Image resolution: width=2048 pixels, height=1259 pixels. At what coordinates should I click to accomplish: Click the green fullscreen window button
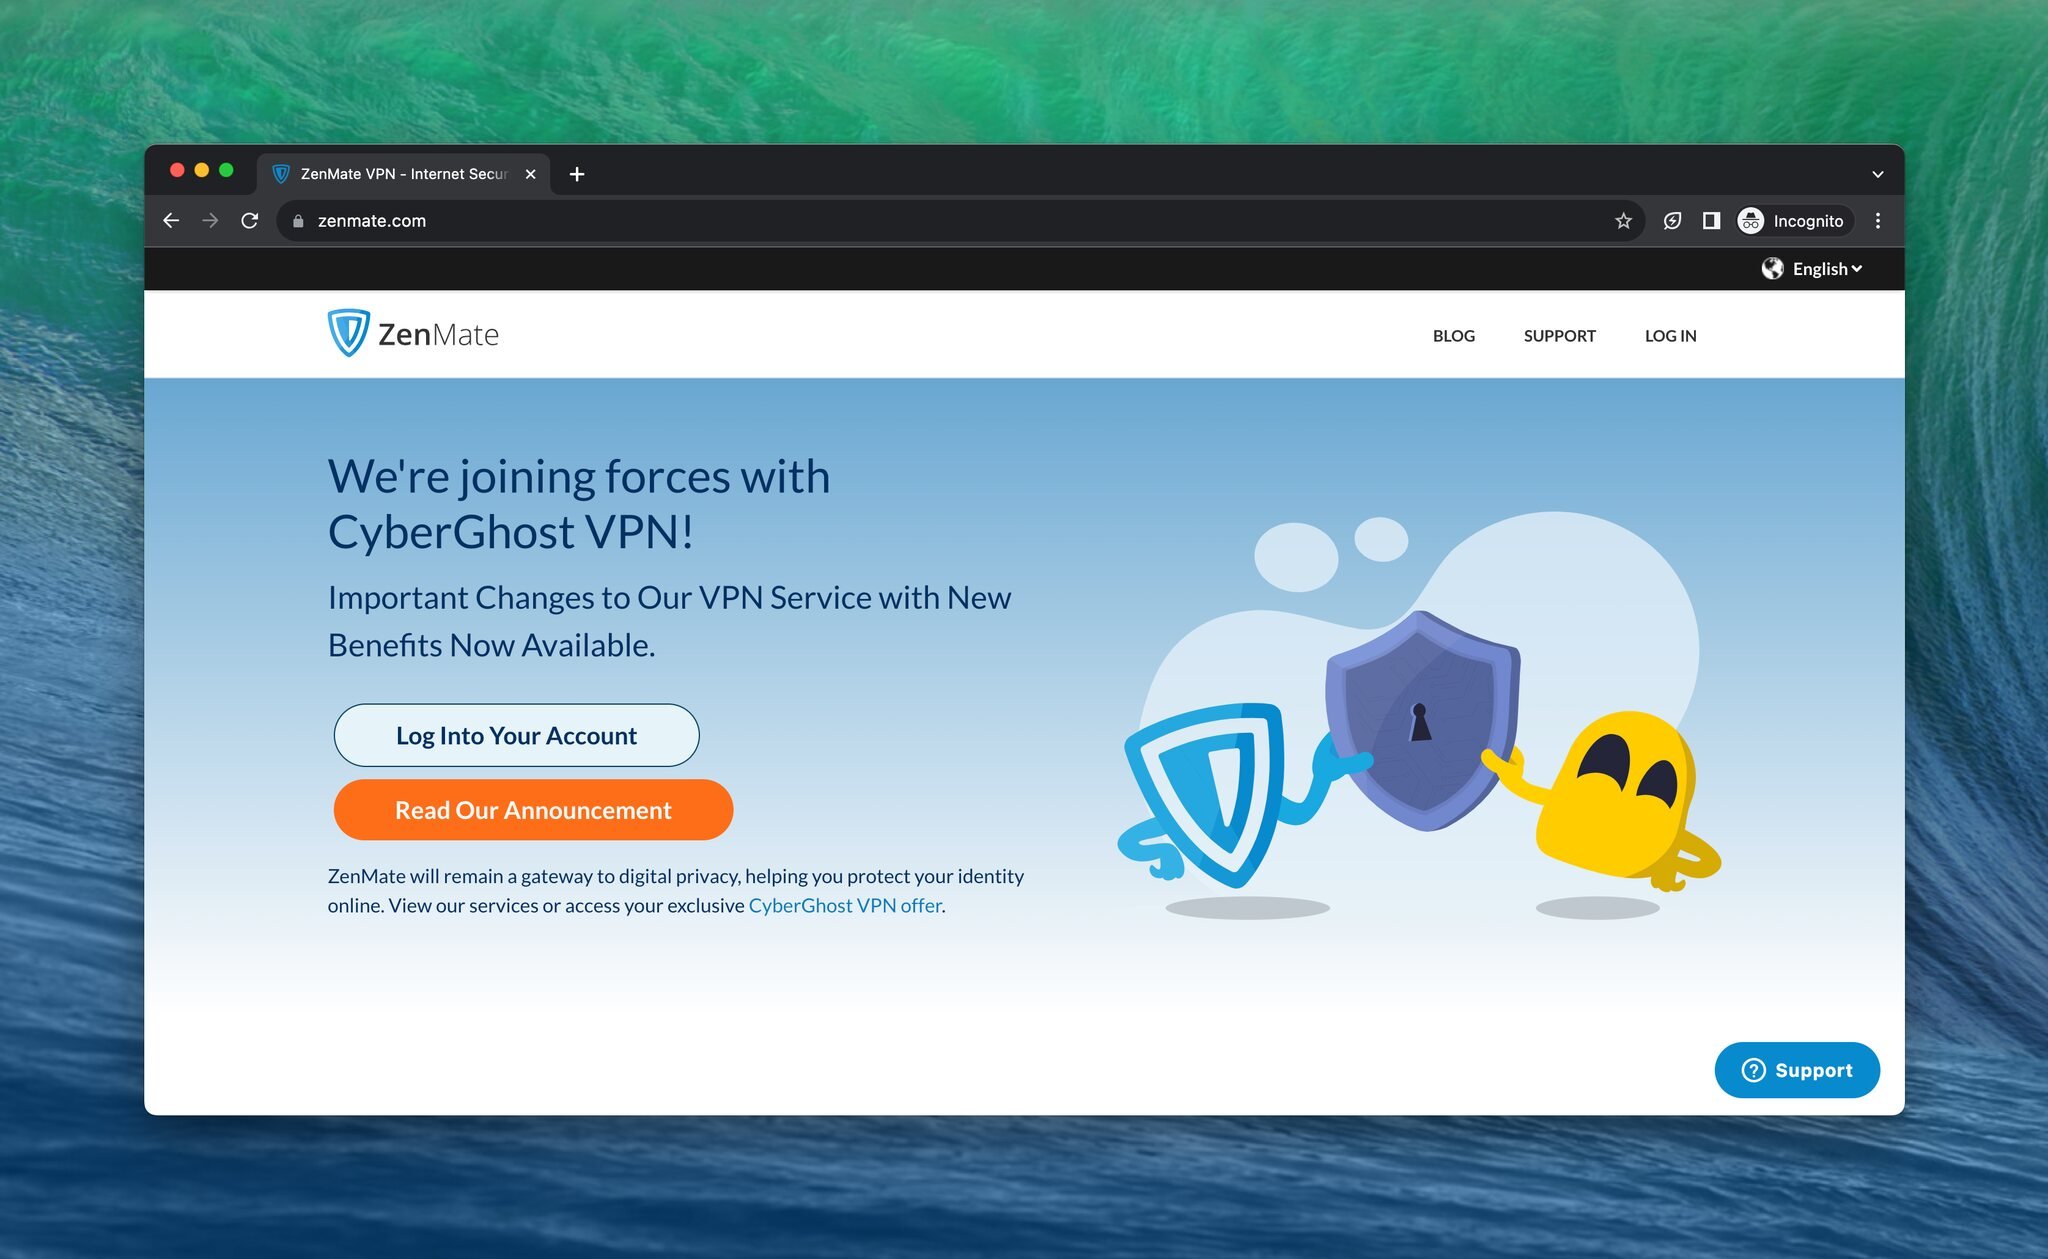point(226,170)
